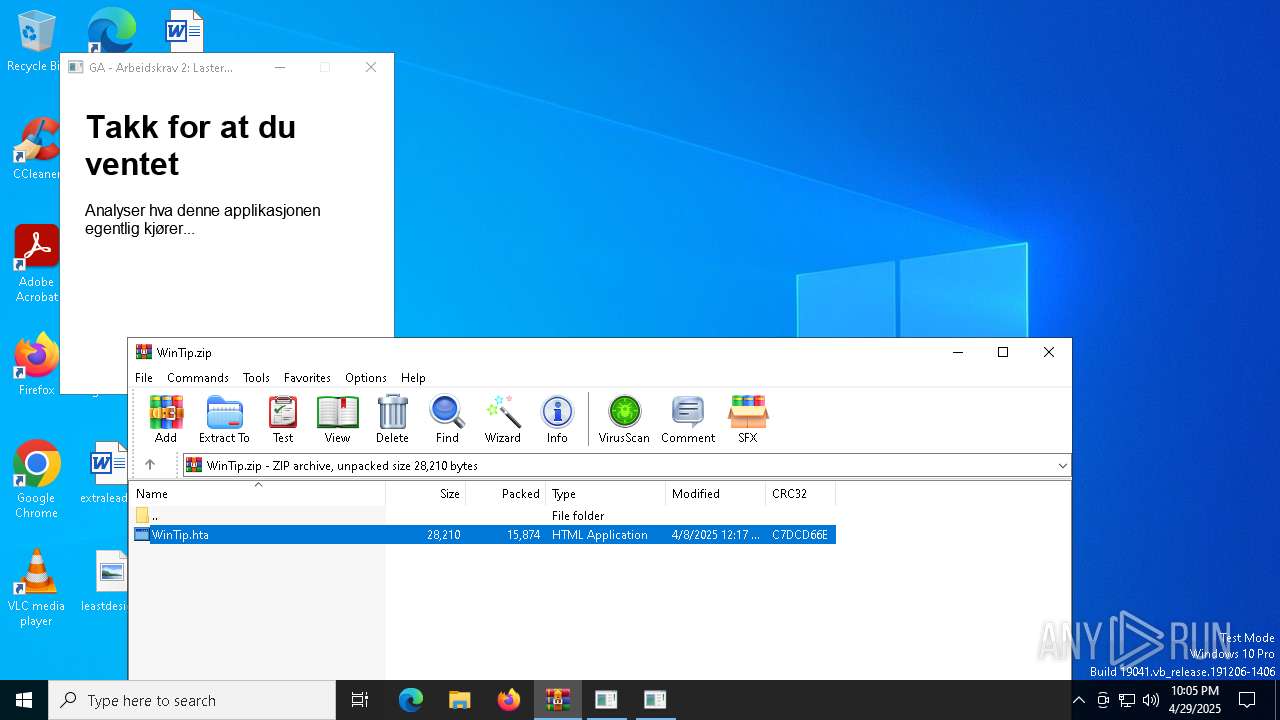Image resolution: width=1280 pixels, height=720 pixels.
Task: Sort by the Type column header
Action: pos(606,494)
